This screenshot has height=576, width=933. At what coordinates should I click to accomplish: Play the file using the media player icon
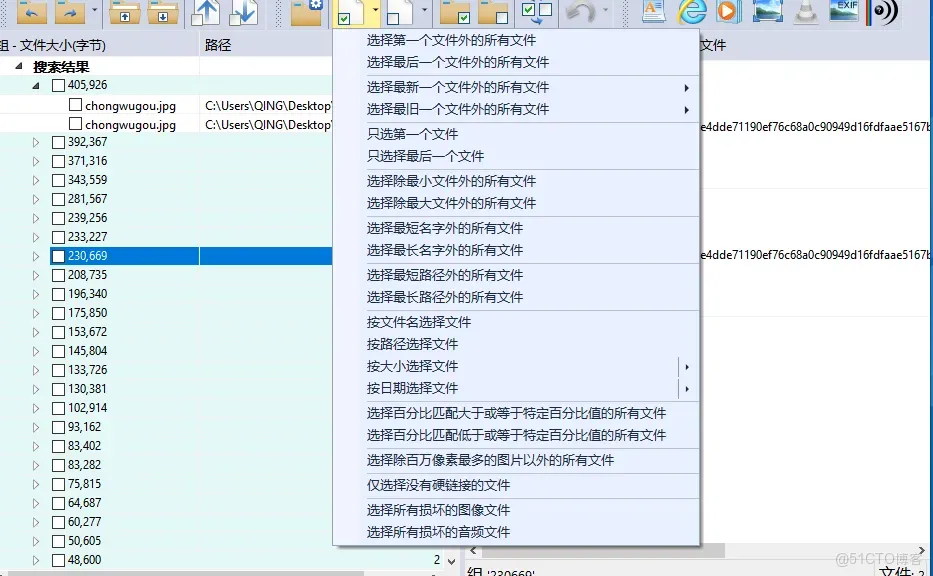[x=728, y=13]
